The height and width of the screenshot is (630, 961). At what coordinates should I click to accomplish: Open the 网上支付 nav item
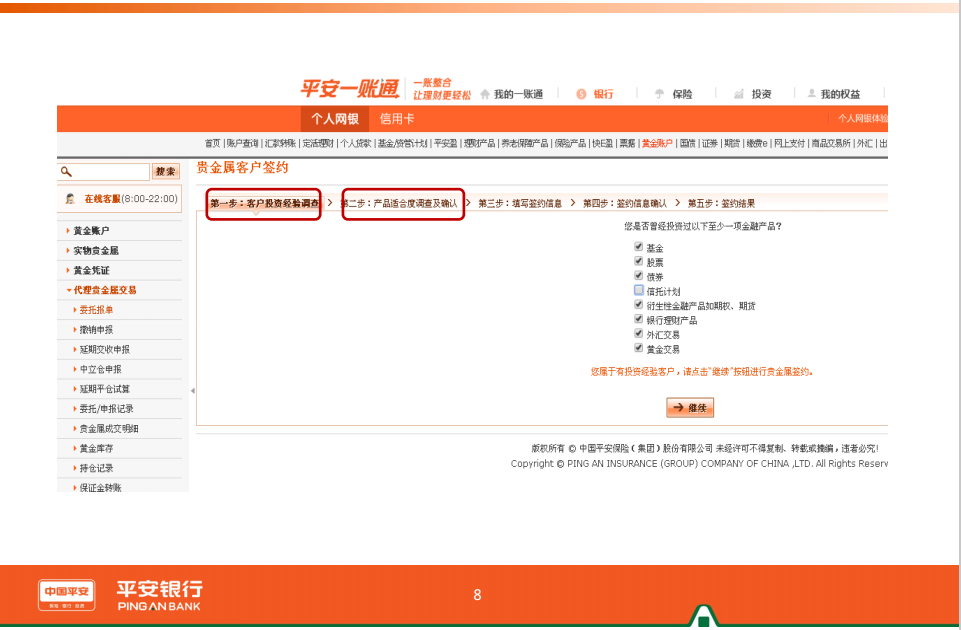[789, 143]
